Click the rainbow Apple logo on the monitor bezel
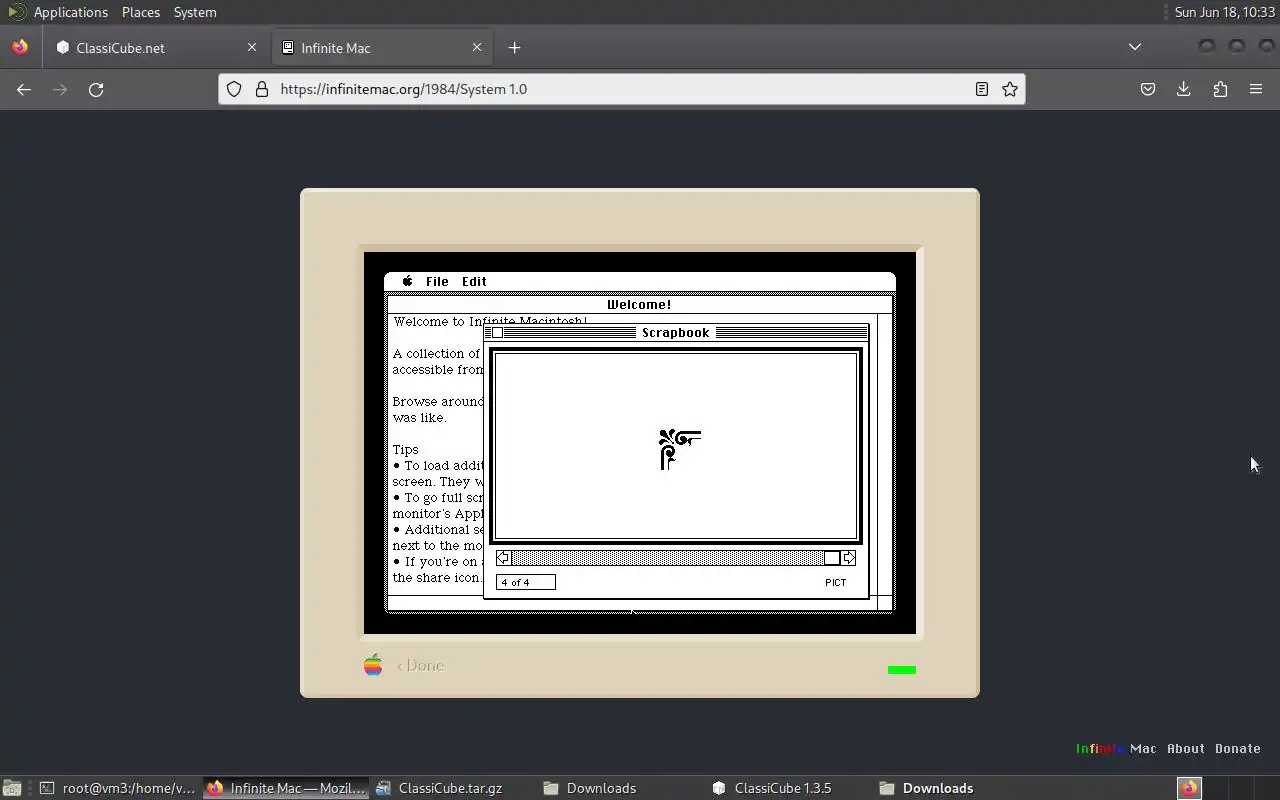The width and height of the screenshot is (1280, 800). [373, 665]
